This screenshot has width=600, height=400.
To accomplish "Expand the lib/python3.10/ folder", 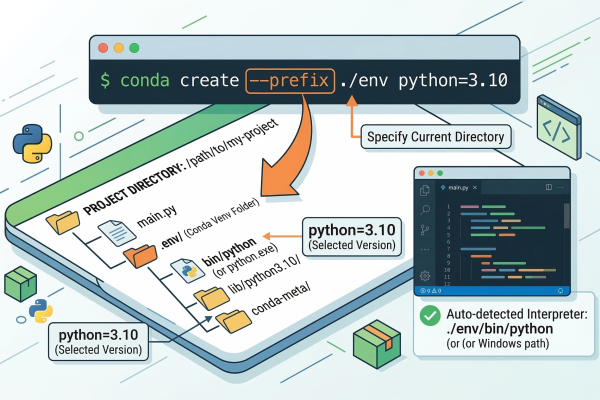I will click(x=212, y=298).
